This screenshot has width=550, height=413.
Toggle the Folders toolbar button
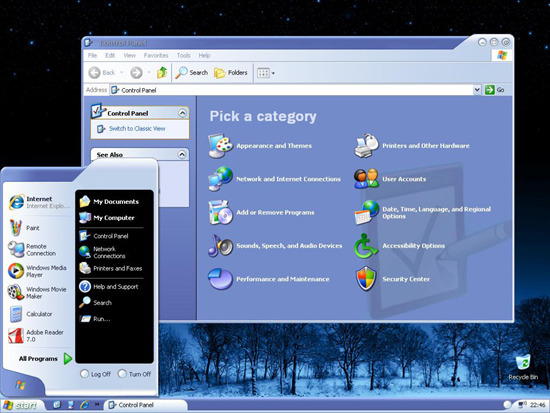tap(231, 73)
